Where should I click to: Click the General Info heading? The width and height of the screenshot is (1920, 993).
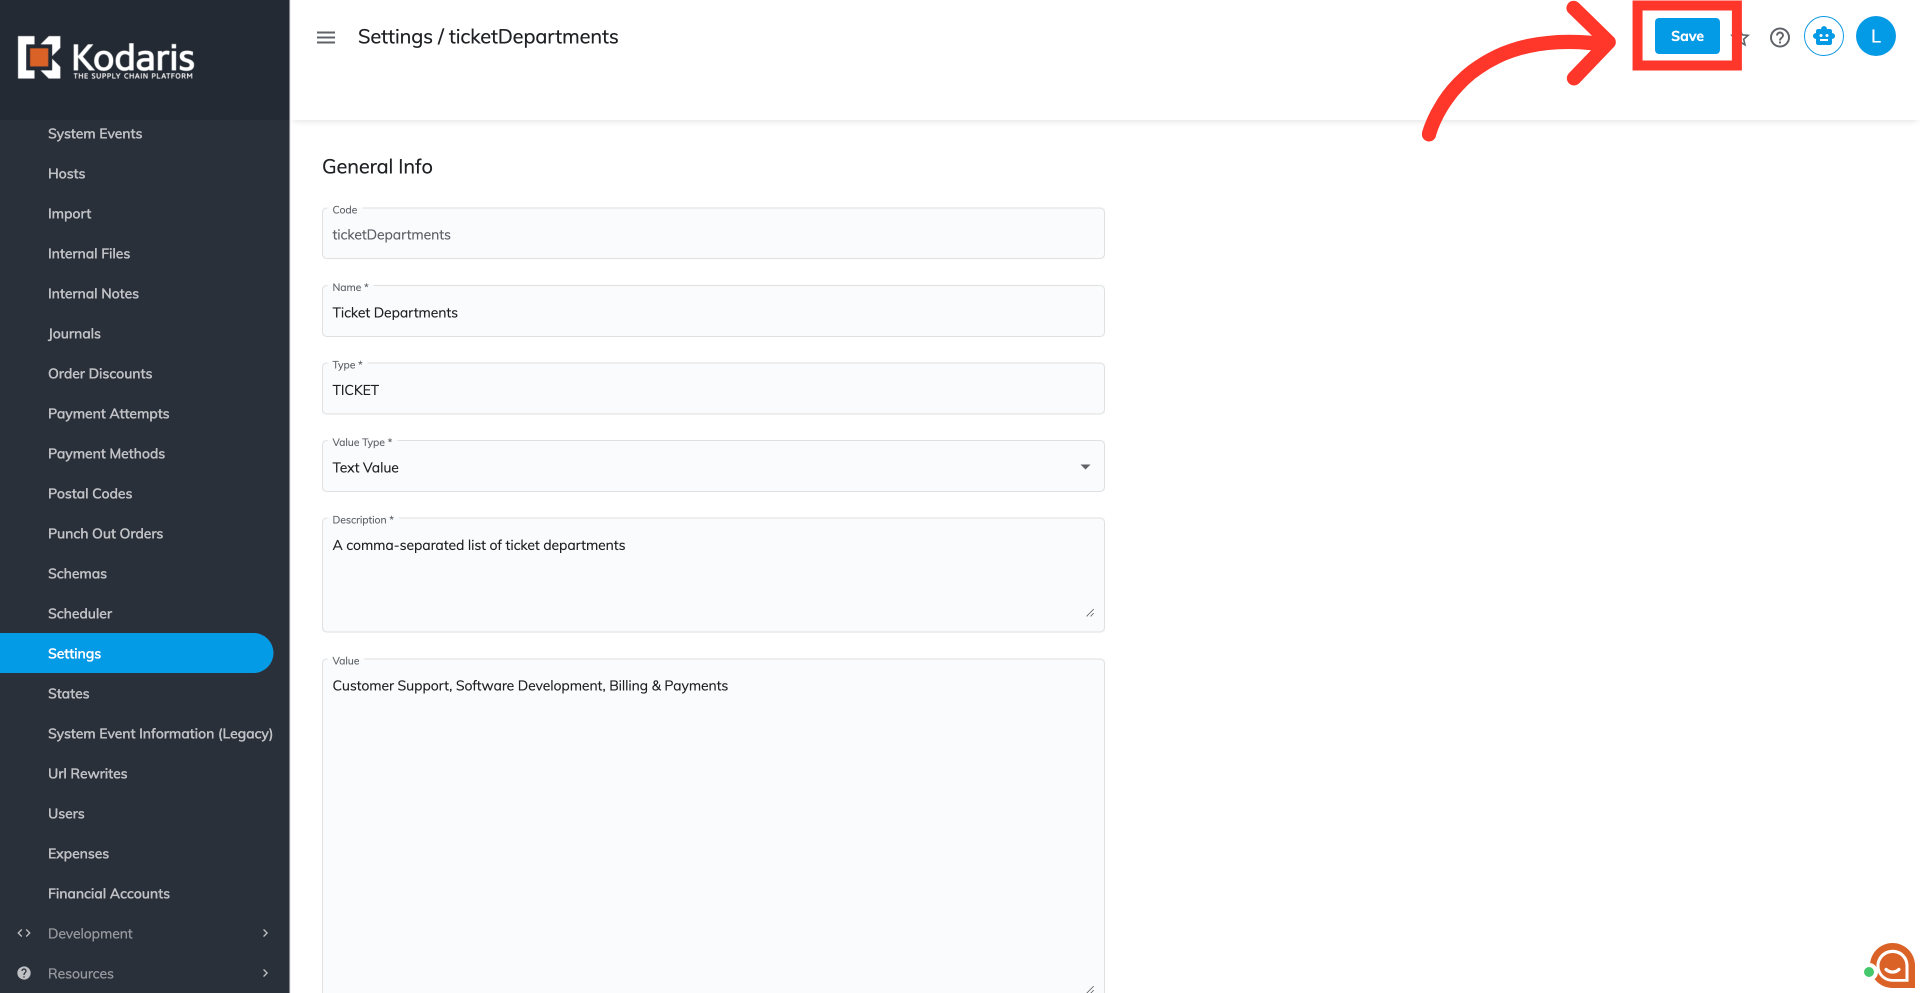(377, 167)
